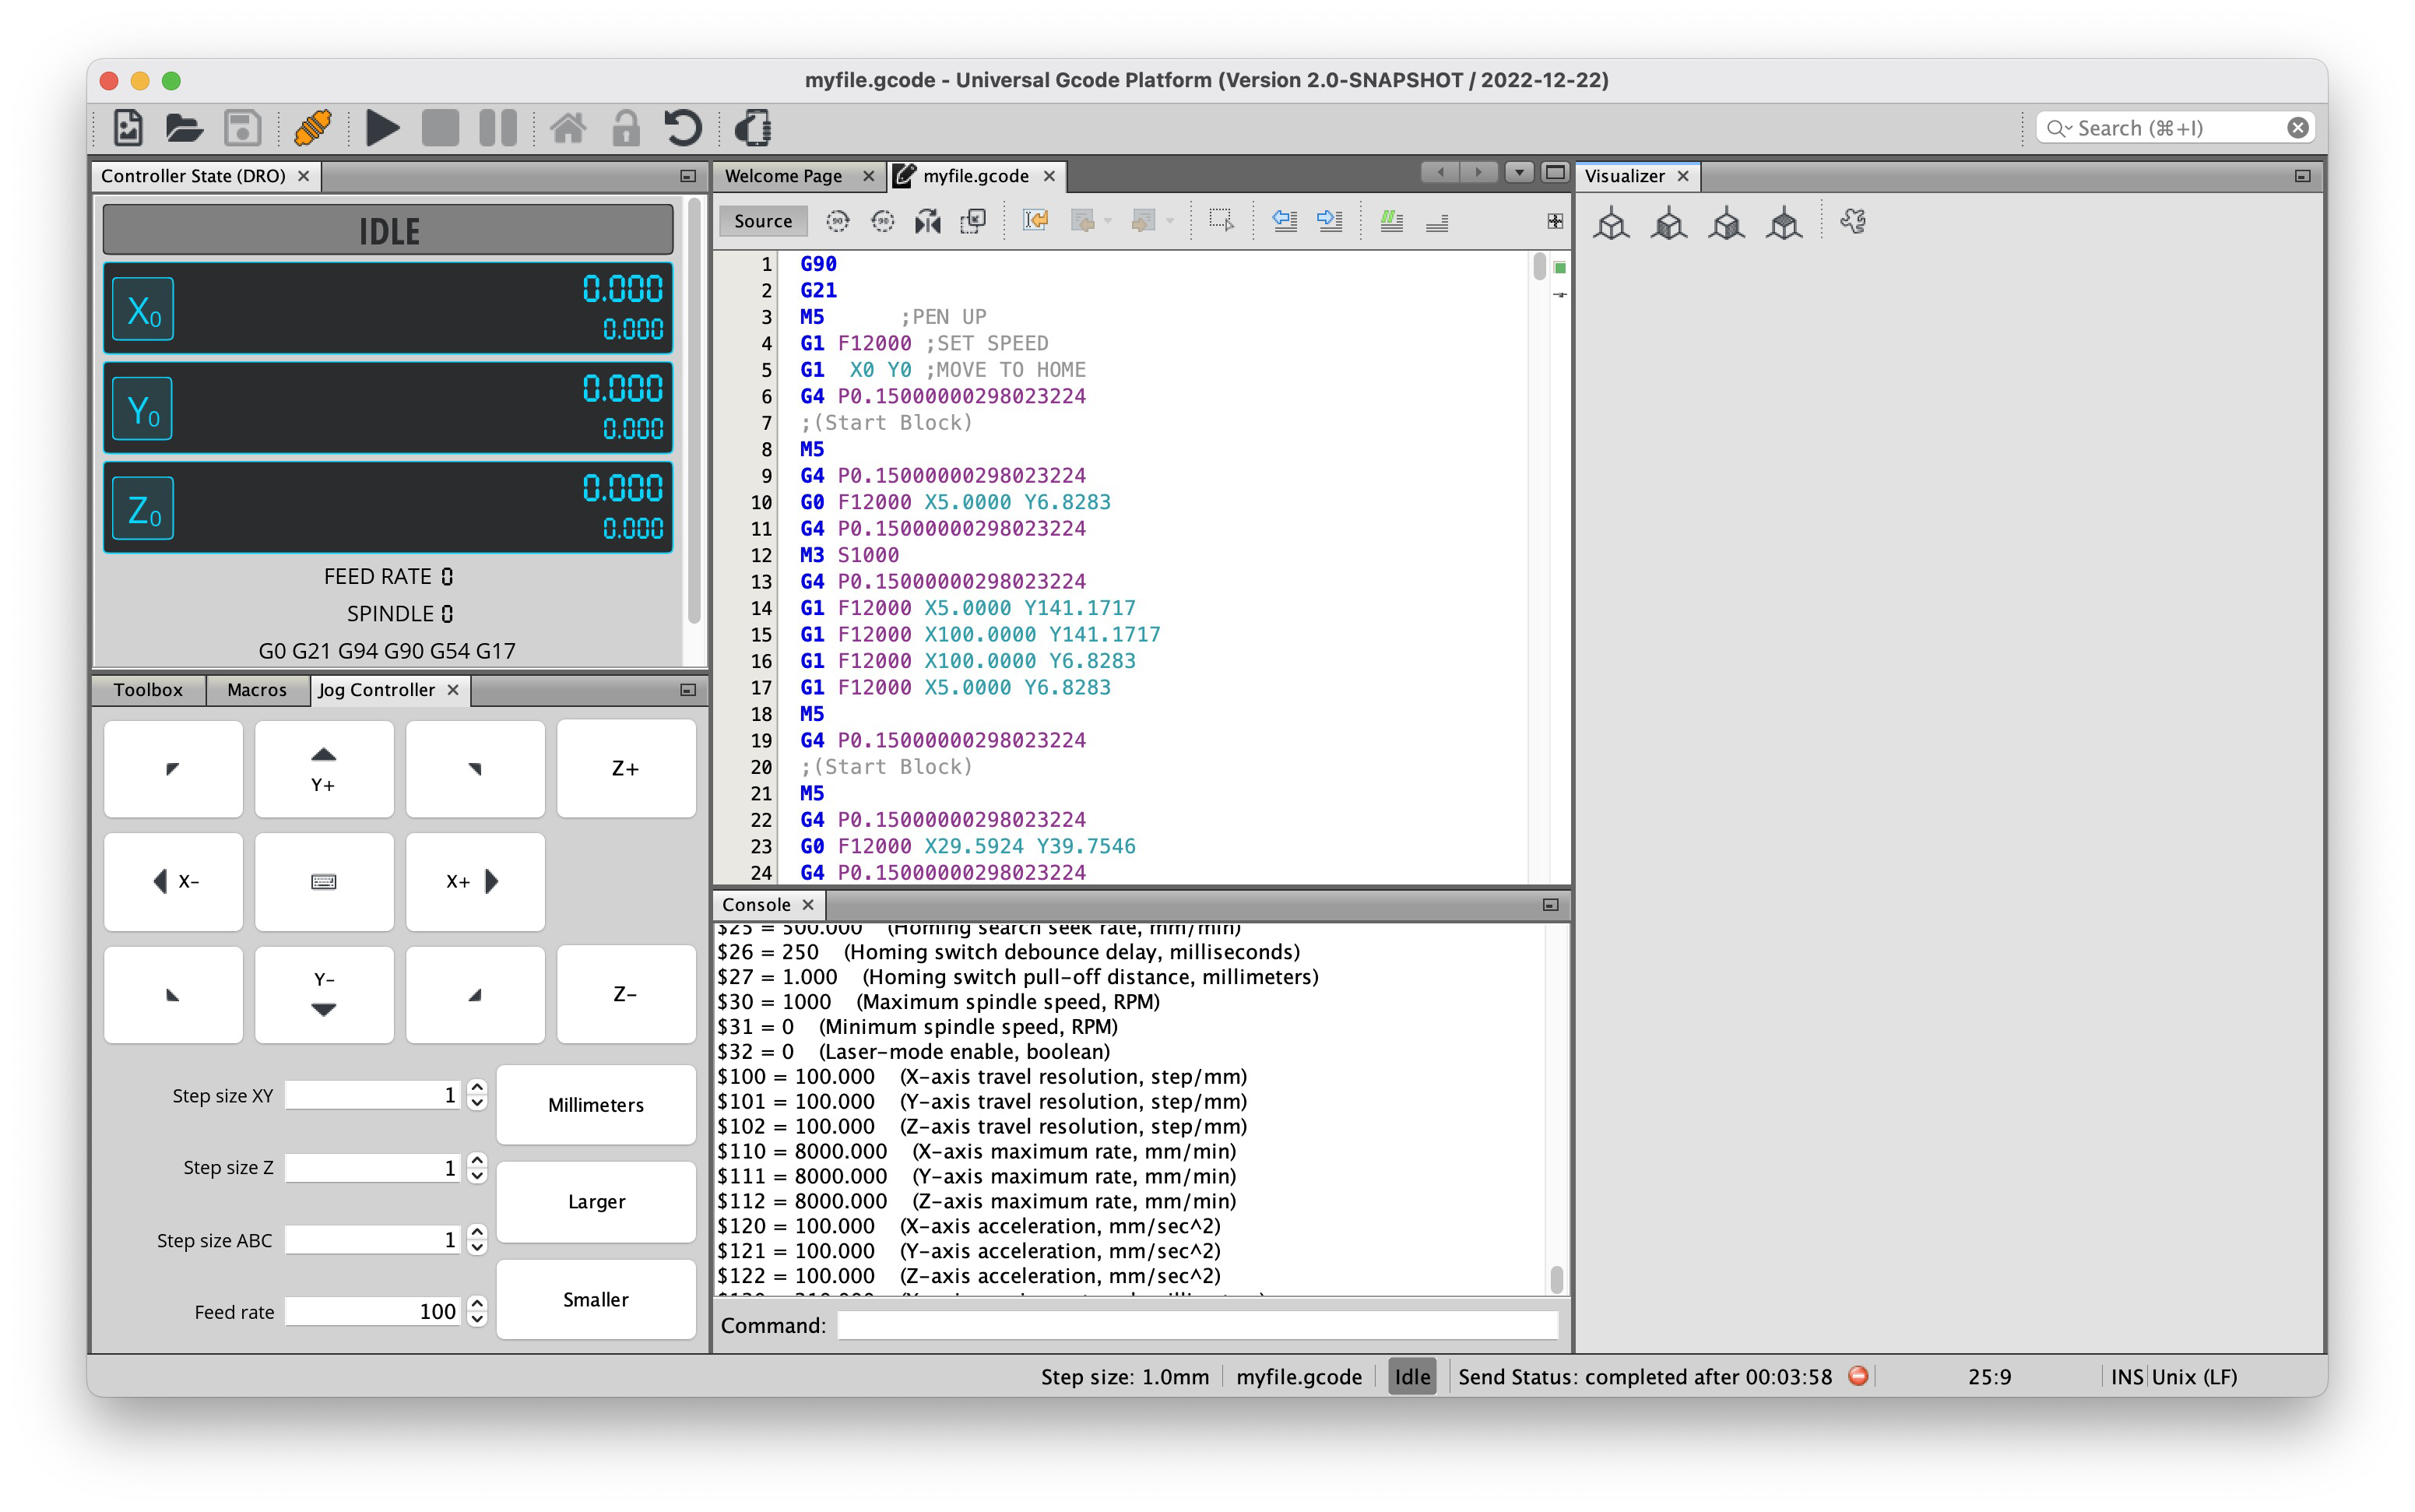Toggle units with Millimeters button
2415x1512 pixels.
tap(596, 1104)
